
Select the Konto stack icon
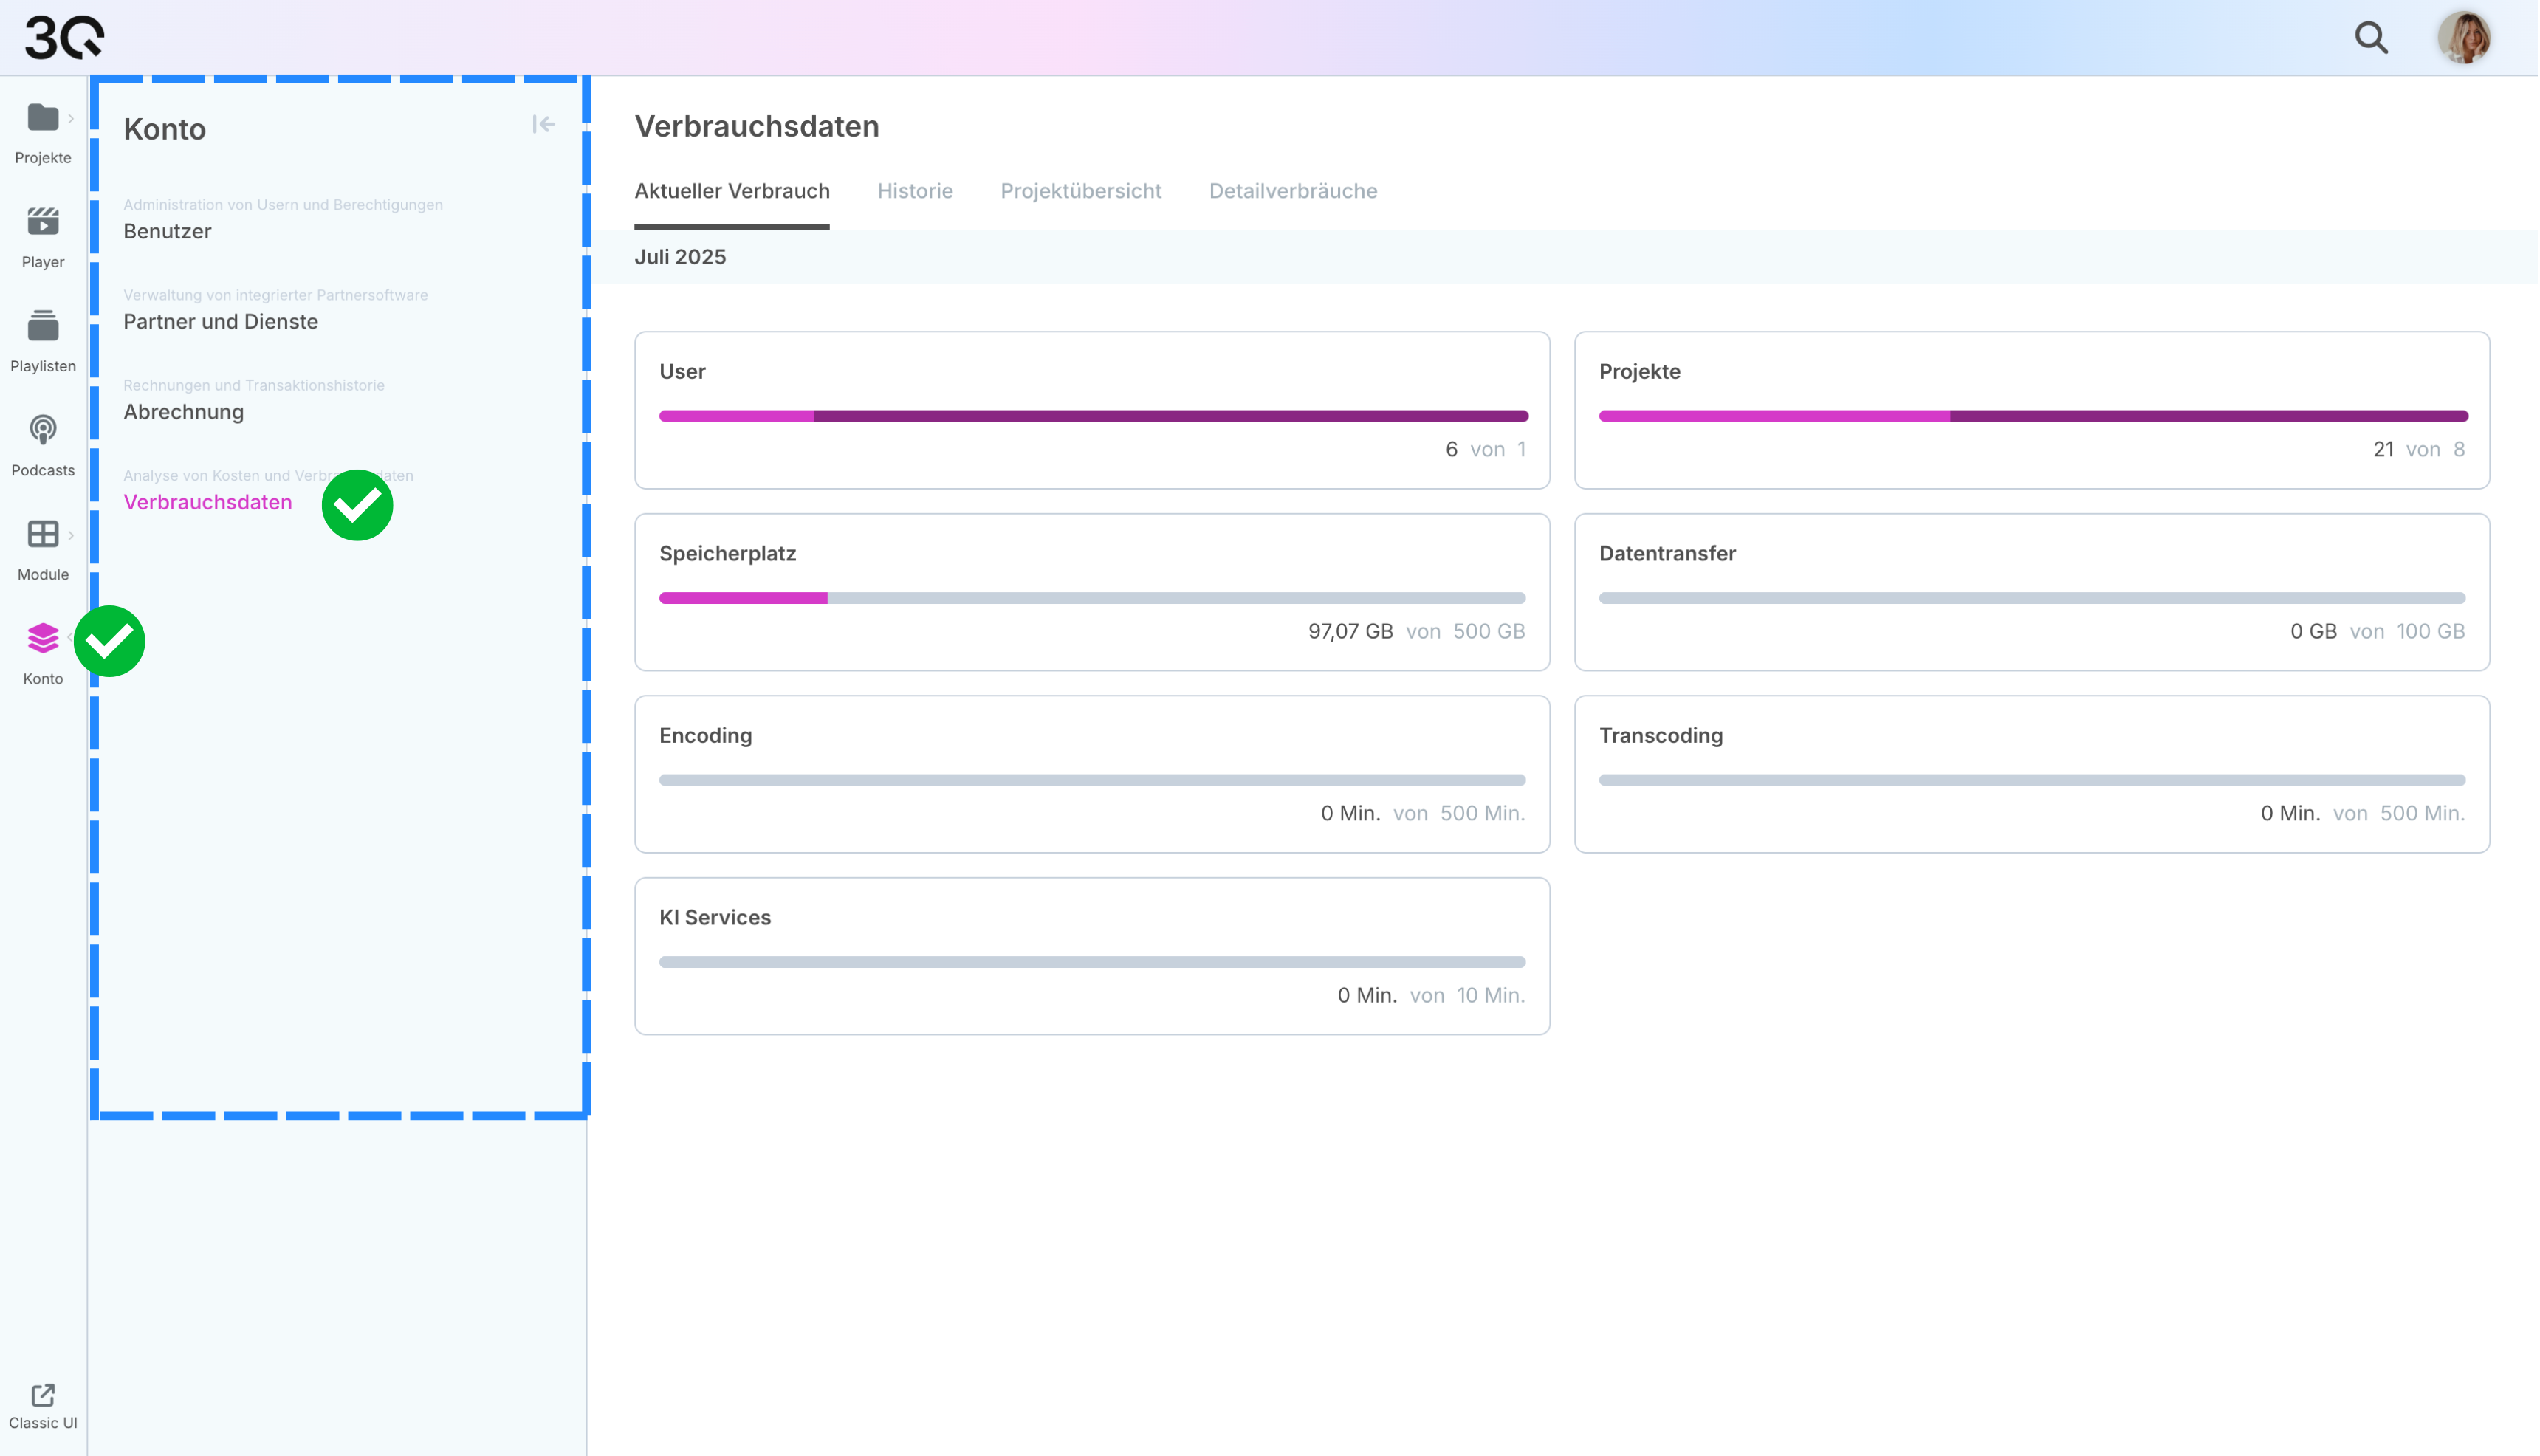pyautogui.click(x=42, y=638)
